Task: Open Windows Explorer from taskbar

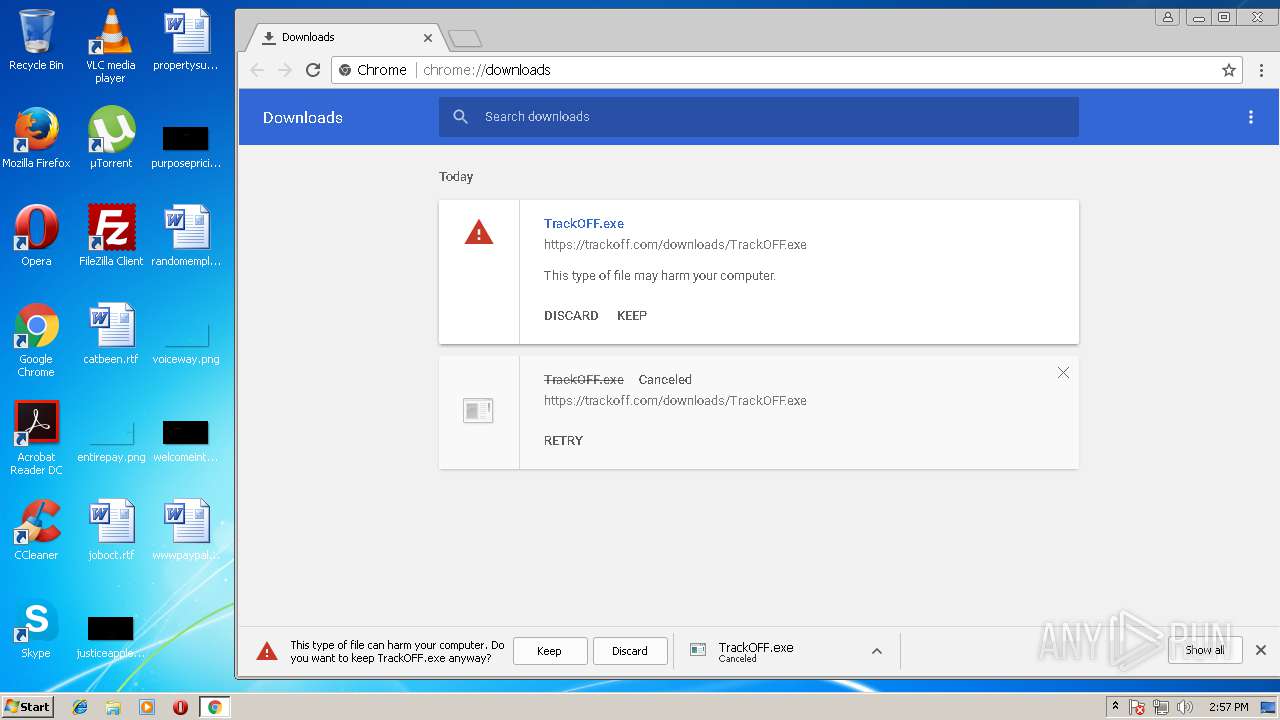Action: (113, 707)
